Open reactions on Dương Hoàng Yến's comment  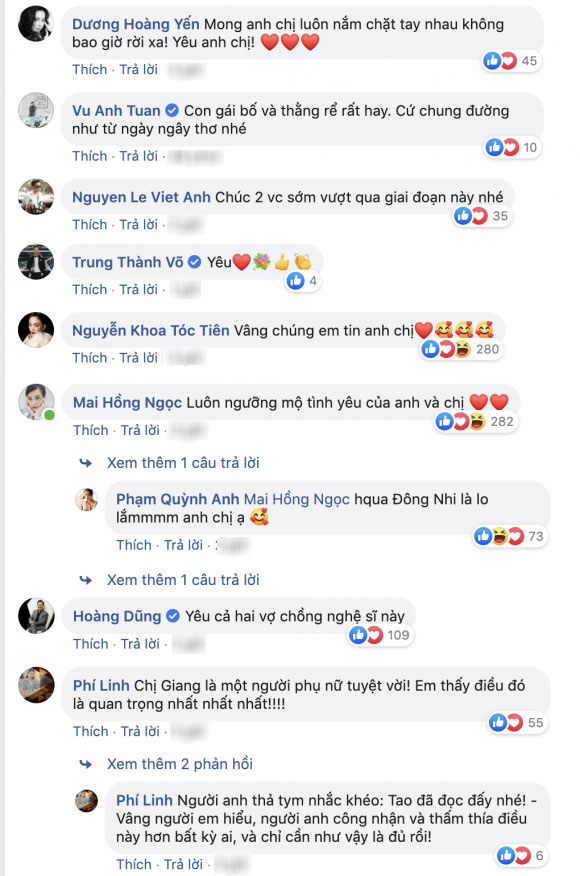(511, 61)
